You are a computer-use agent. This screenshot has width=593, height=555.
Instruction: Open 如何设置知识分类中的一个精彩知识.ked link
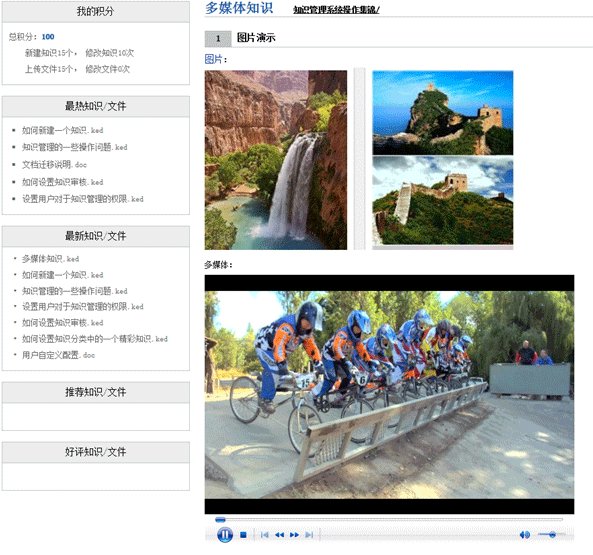[95, 339]
